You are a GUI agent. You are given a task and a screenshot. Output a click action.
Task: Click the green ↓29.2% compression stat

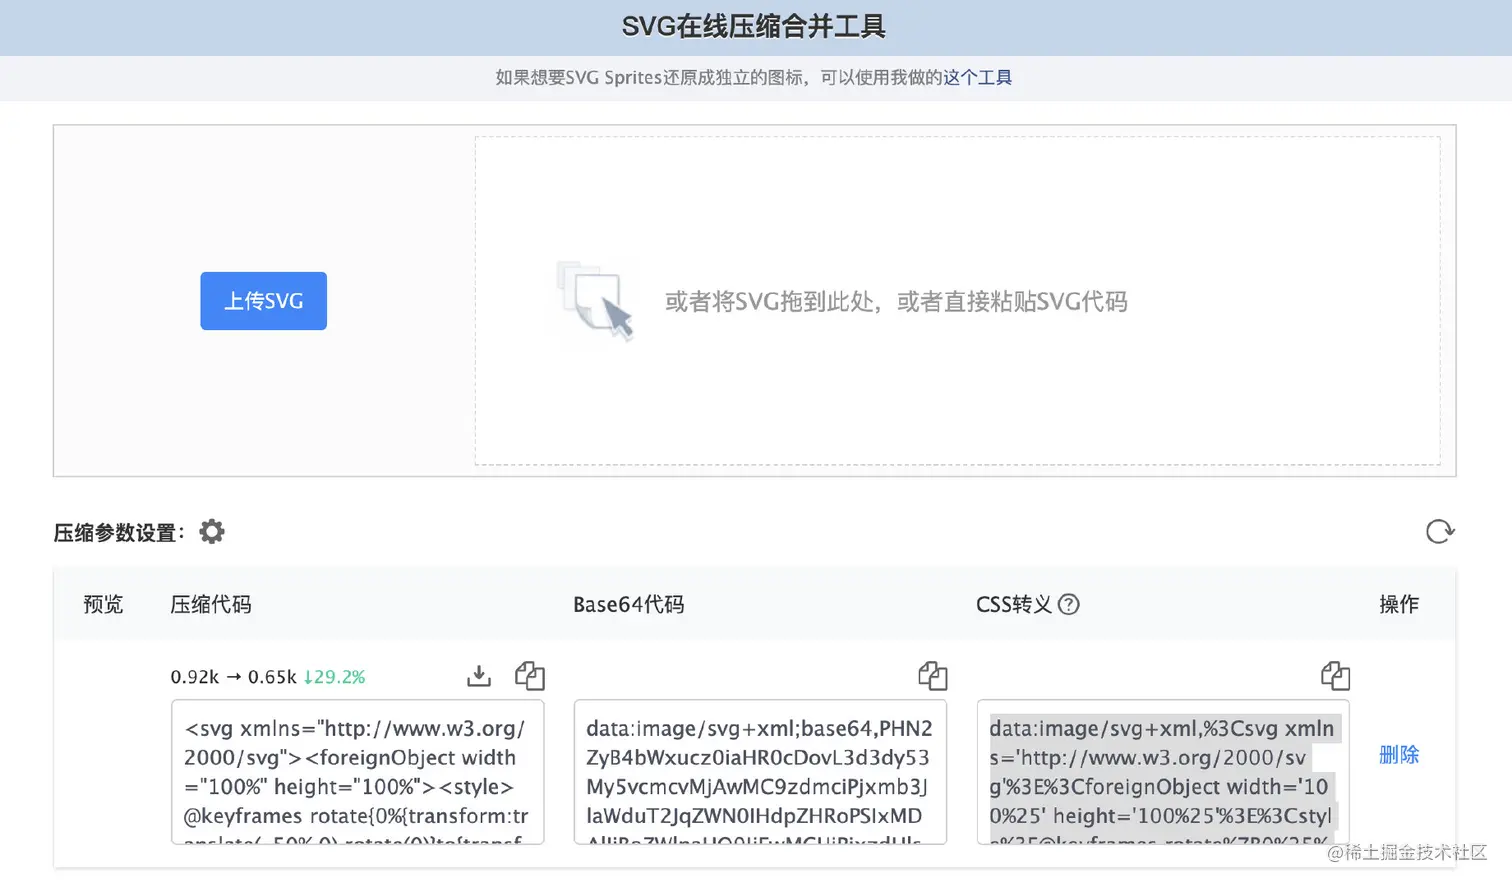point(334,677)
